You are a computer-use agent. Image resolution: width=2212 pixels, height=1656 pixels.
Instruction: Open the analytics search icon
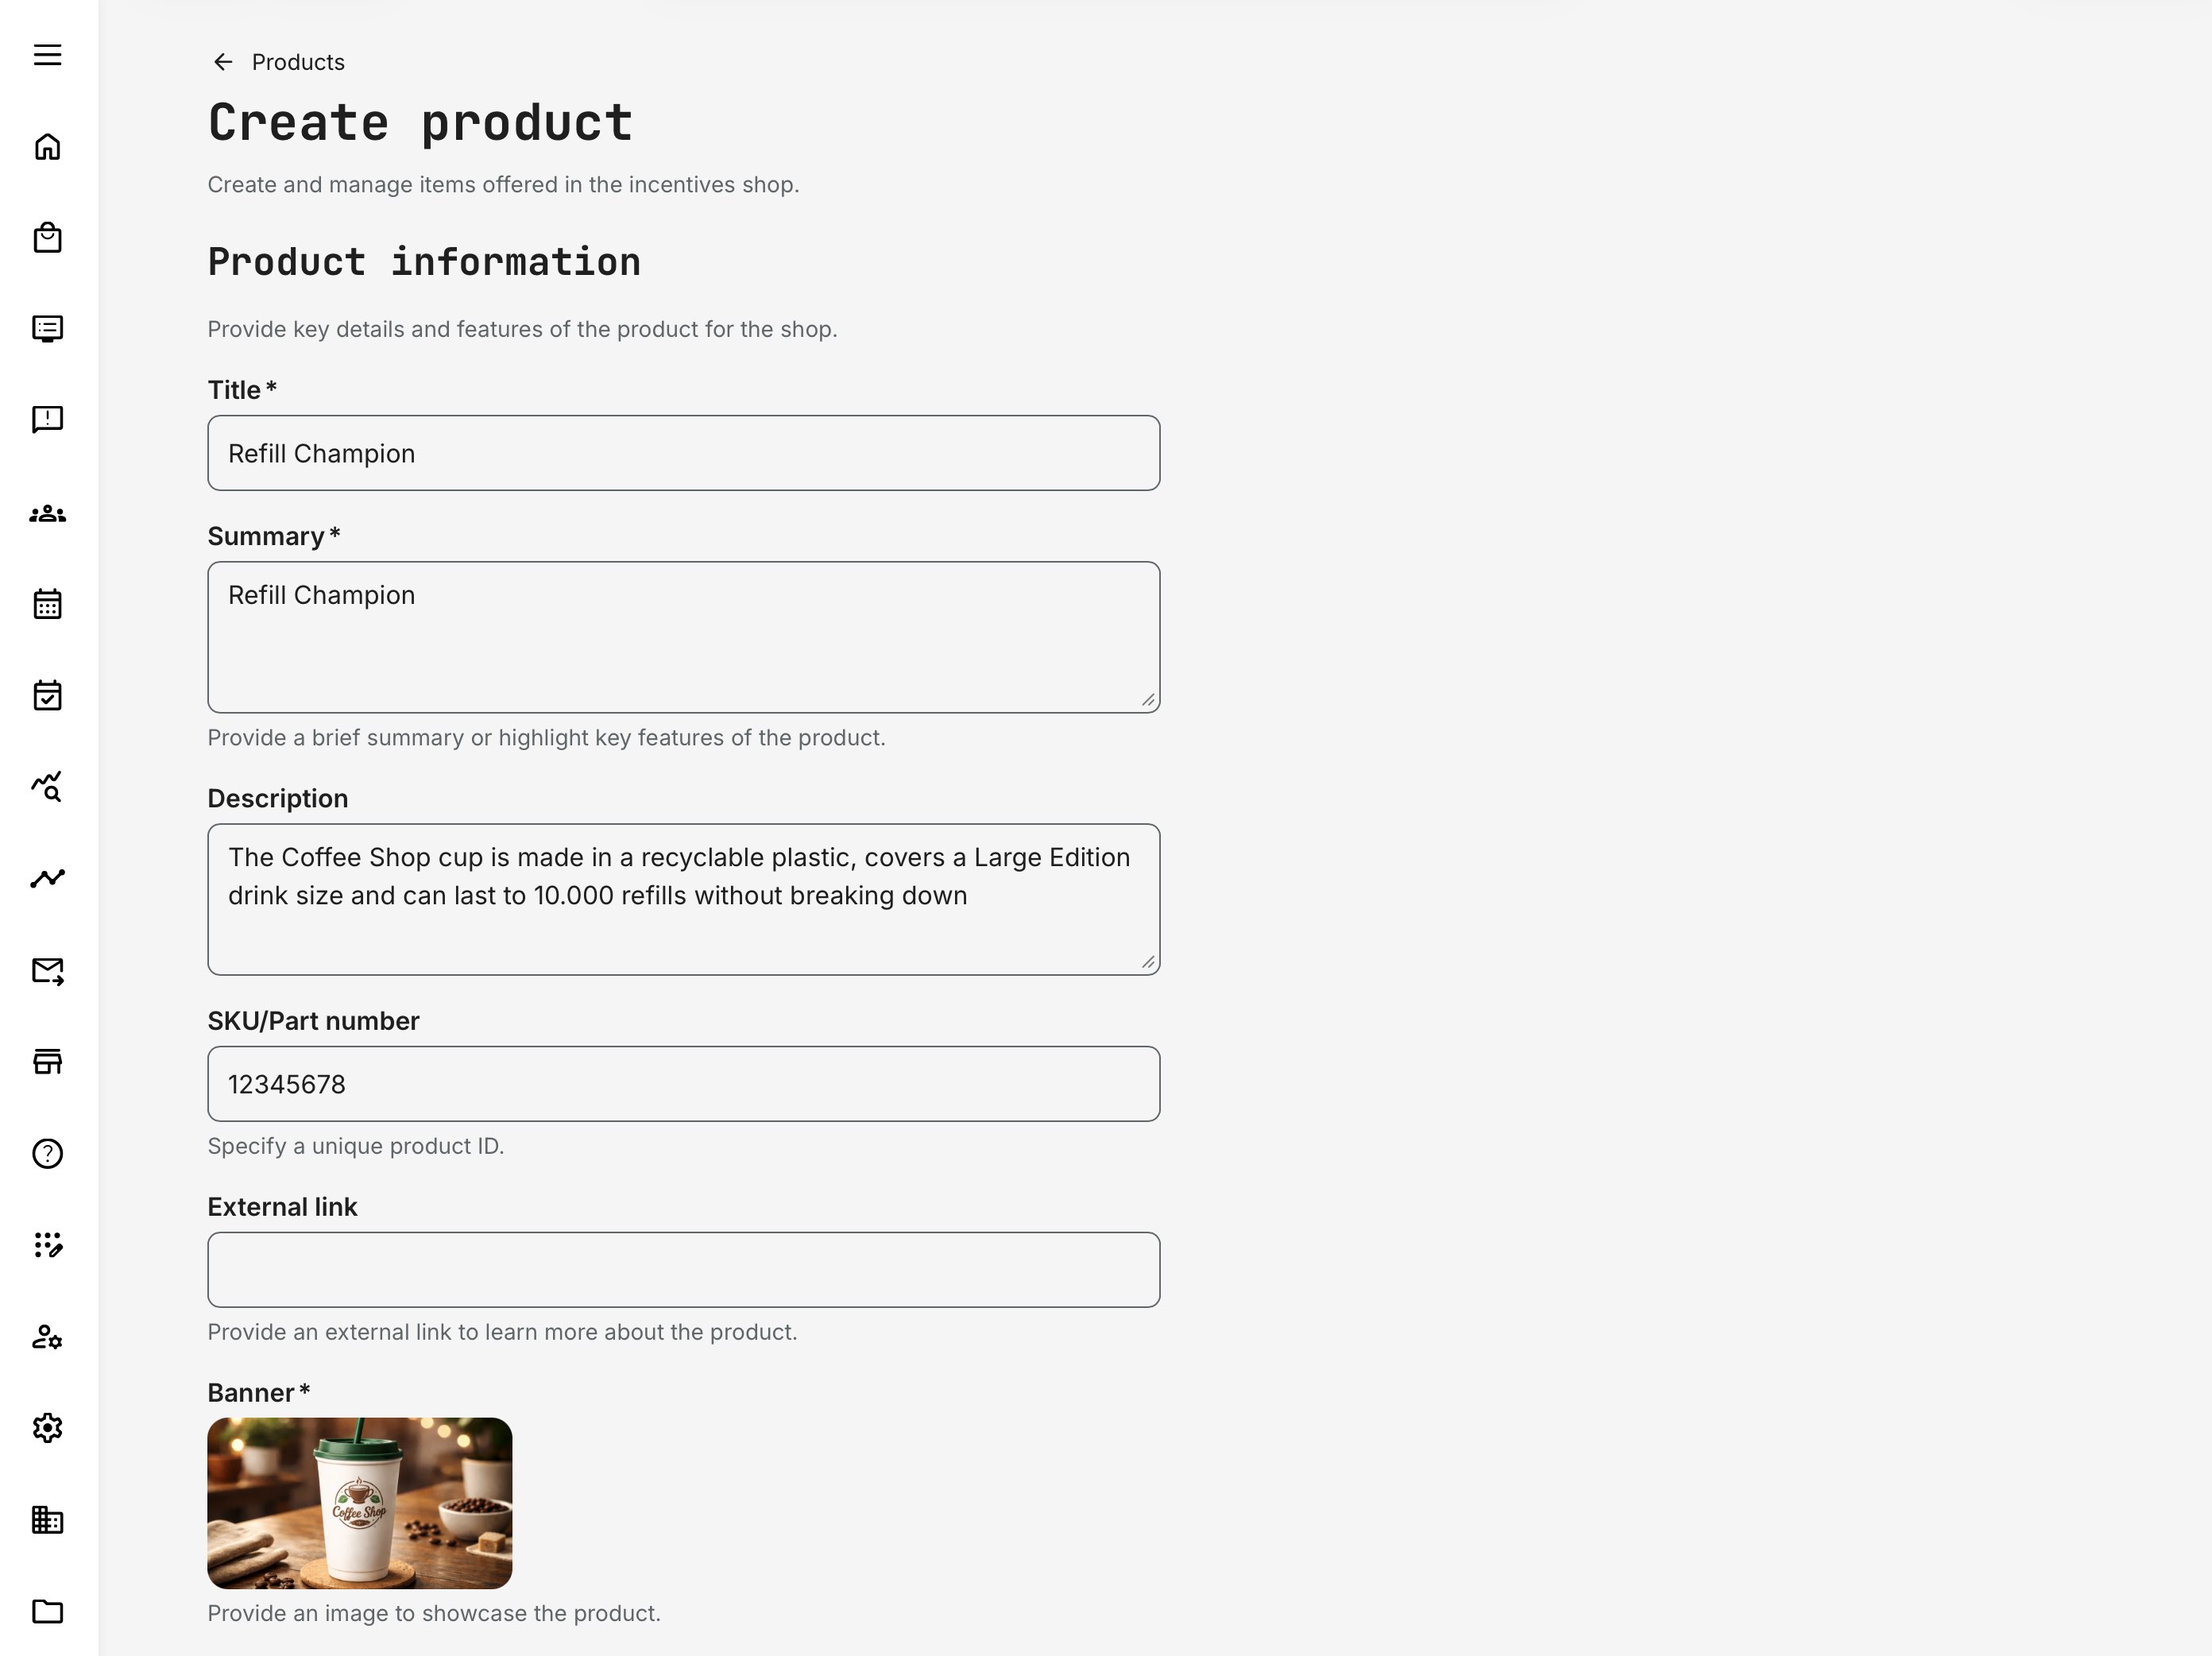47,788
